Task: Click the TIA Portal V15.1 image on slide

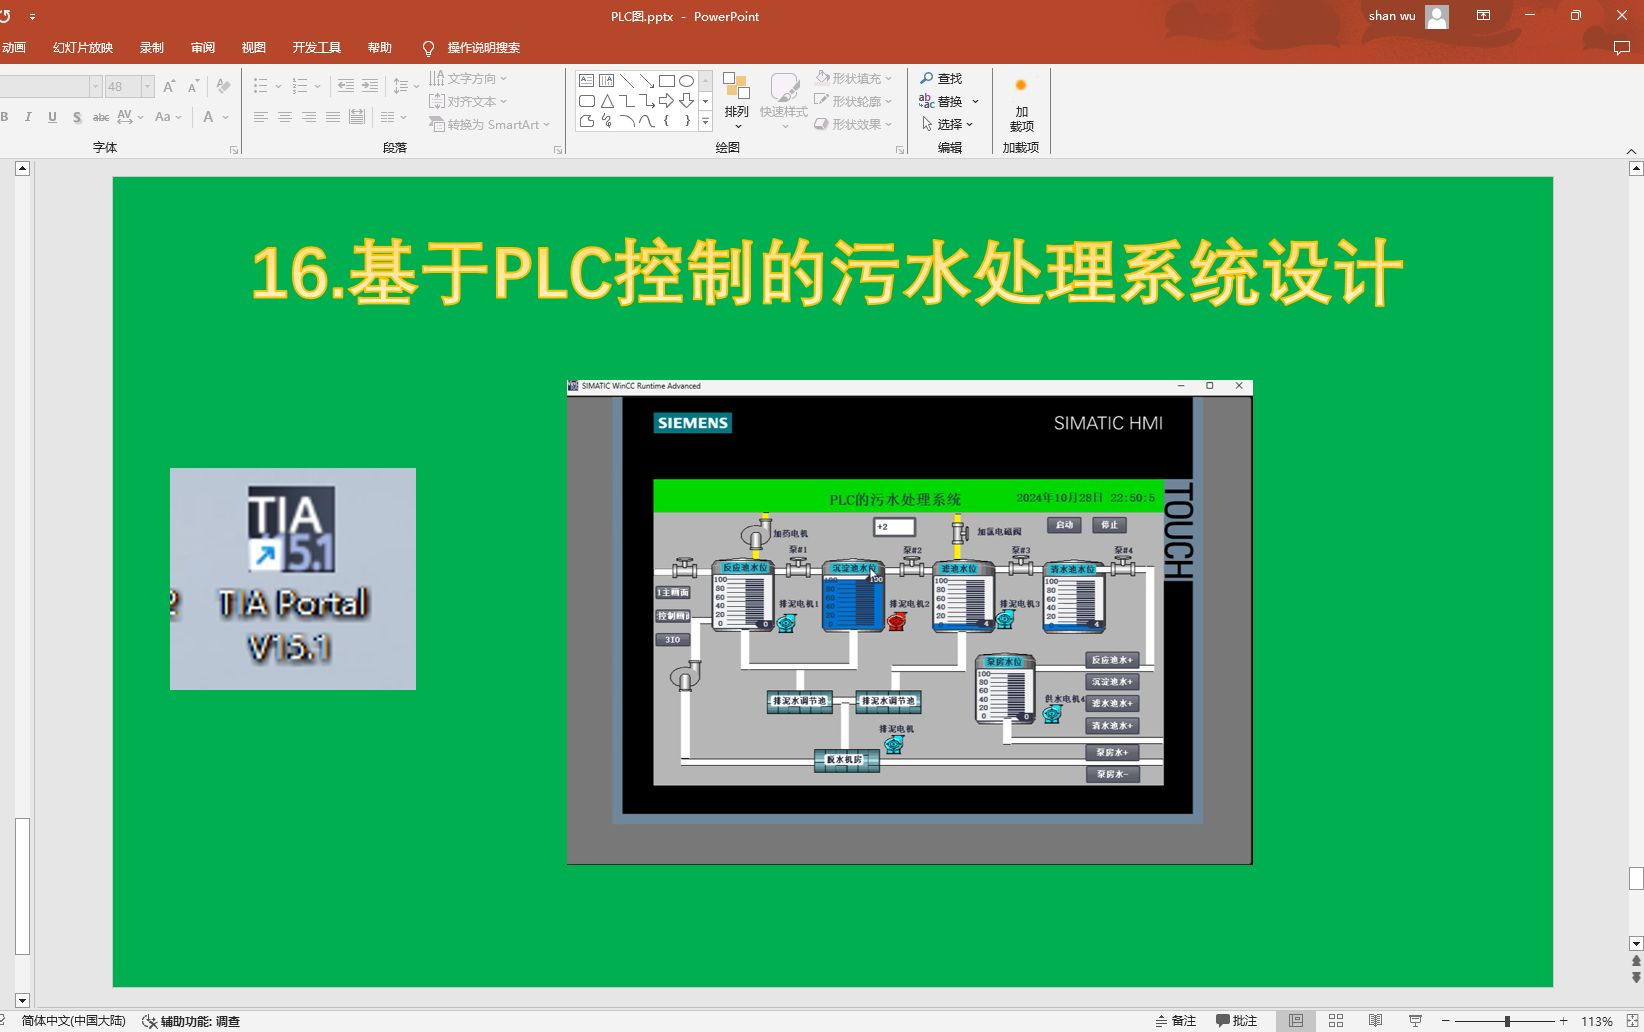Action: point(293,579)
